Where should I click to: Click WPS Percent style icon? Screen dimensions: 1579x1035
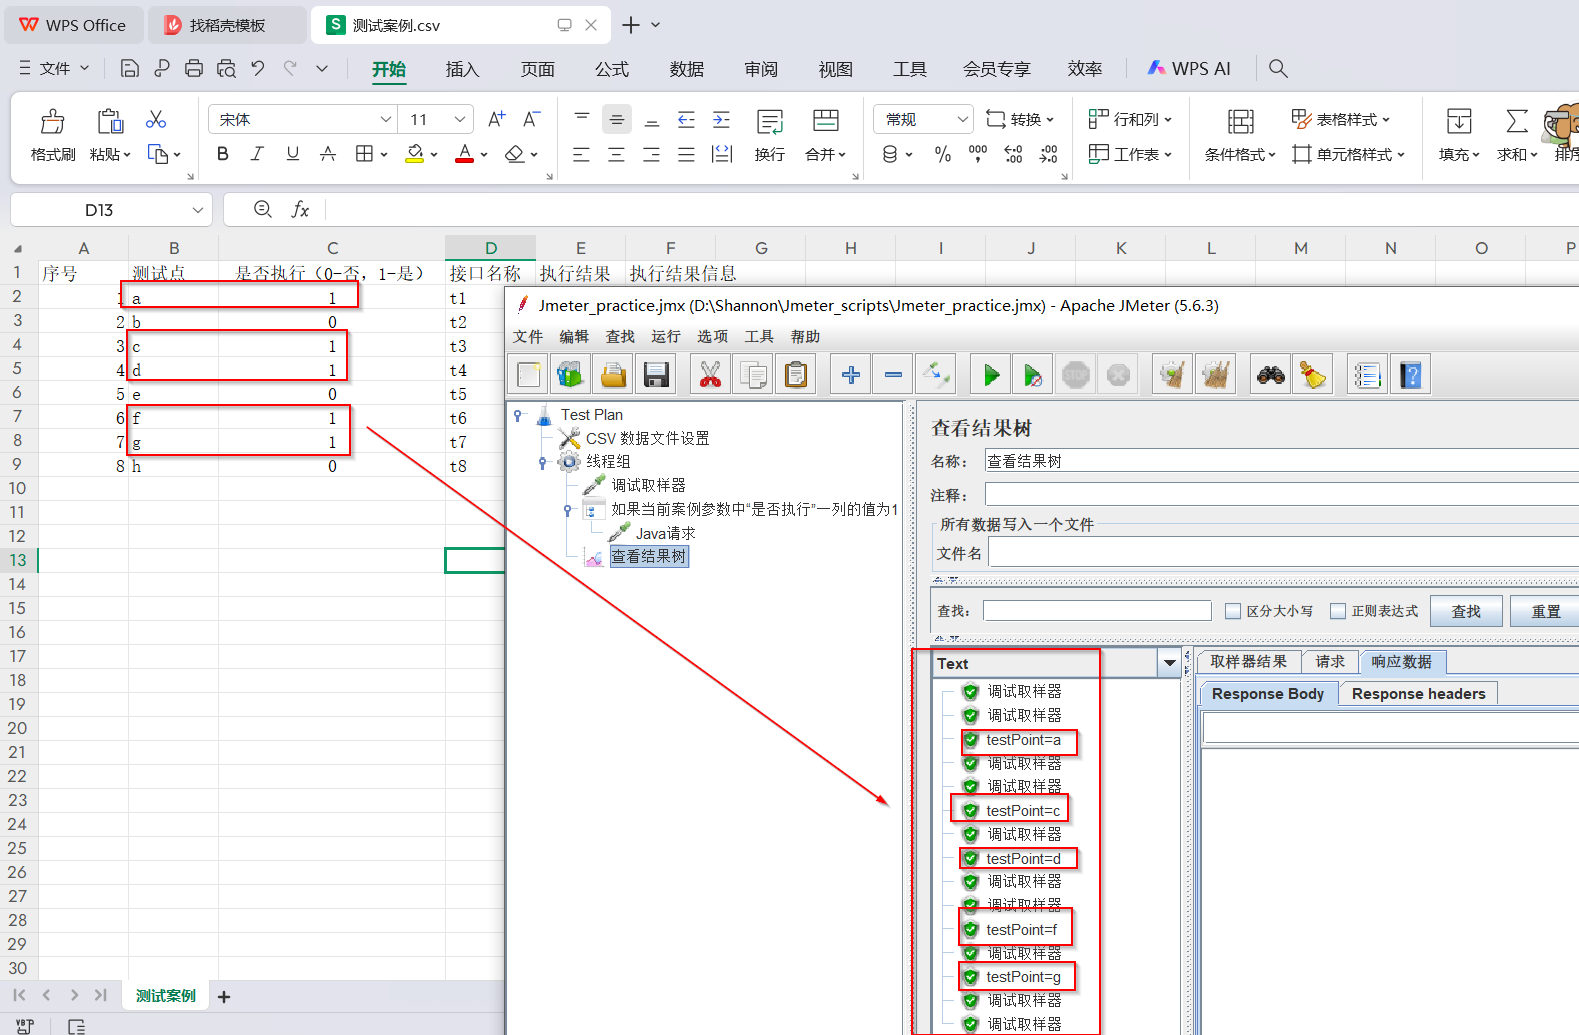click(x=942, y=154)
